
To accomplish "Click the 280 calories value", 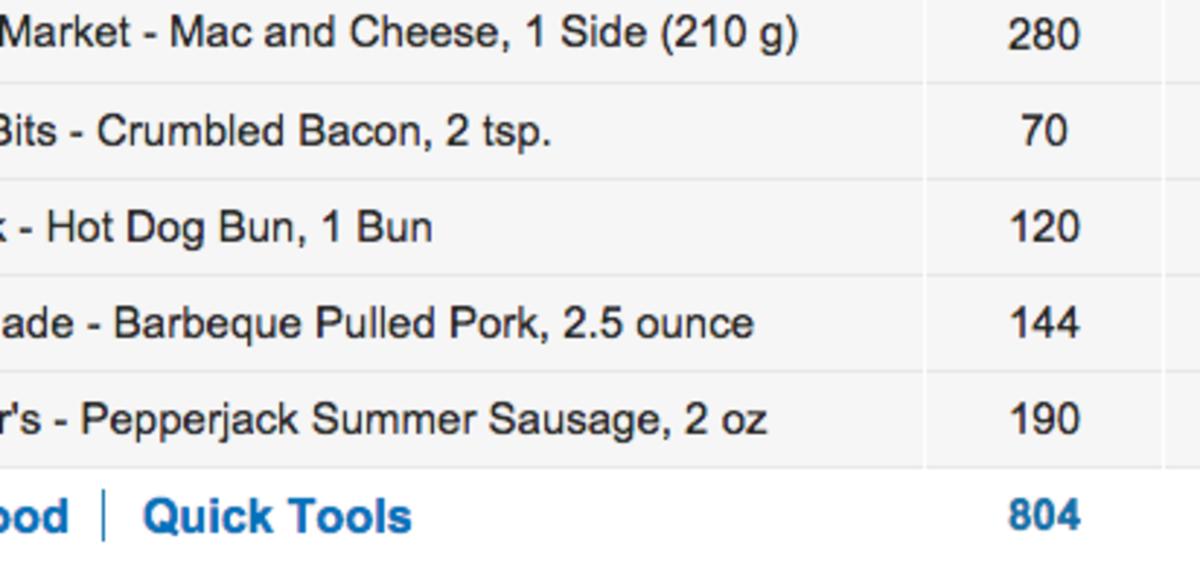I will [1043, 35].
